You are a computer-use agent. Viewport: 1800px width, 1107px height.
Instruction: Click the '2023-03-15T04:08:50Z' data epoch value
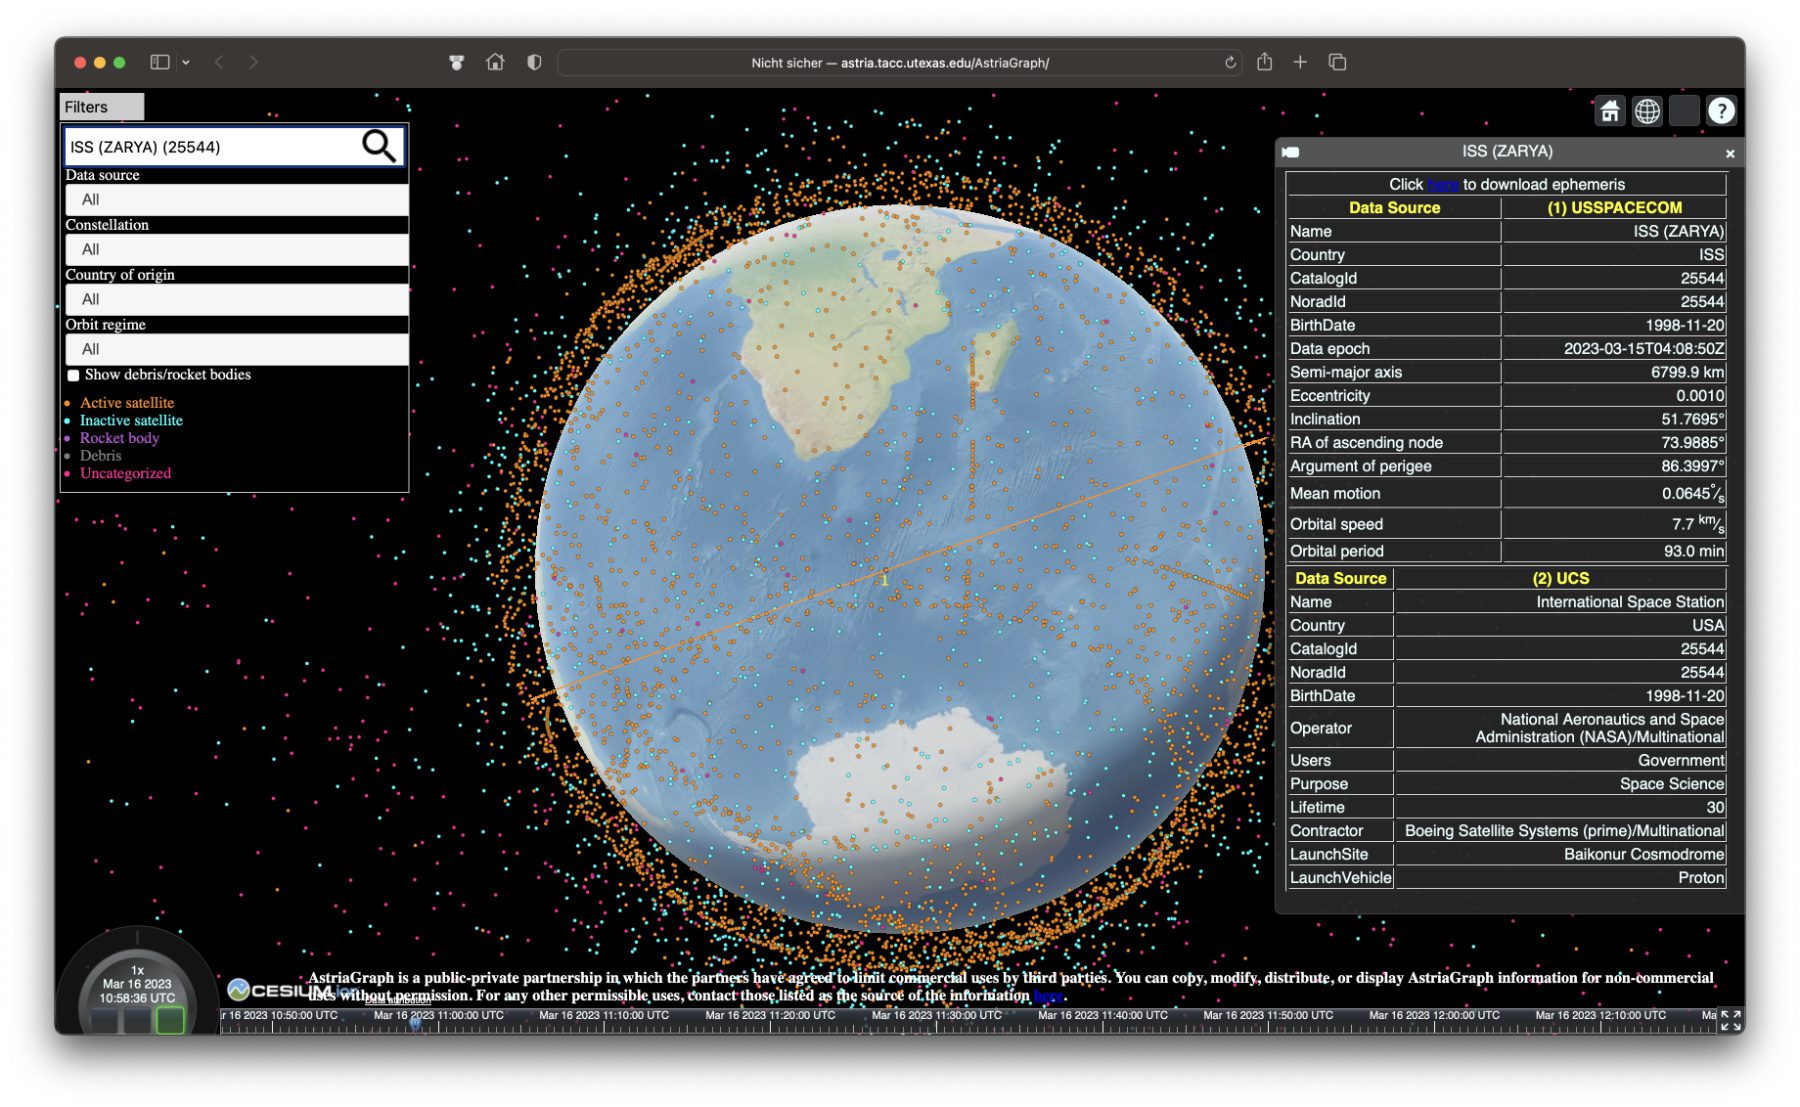(x=1644, y=348)
